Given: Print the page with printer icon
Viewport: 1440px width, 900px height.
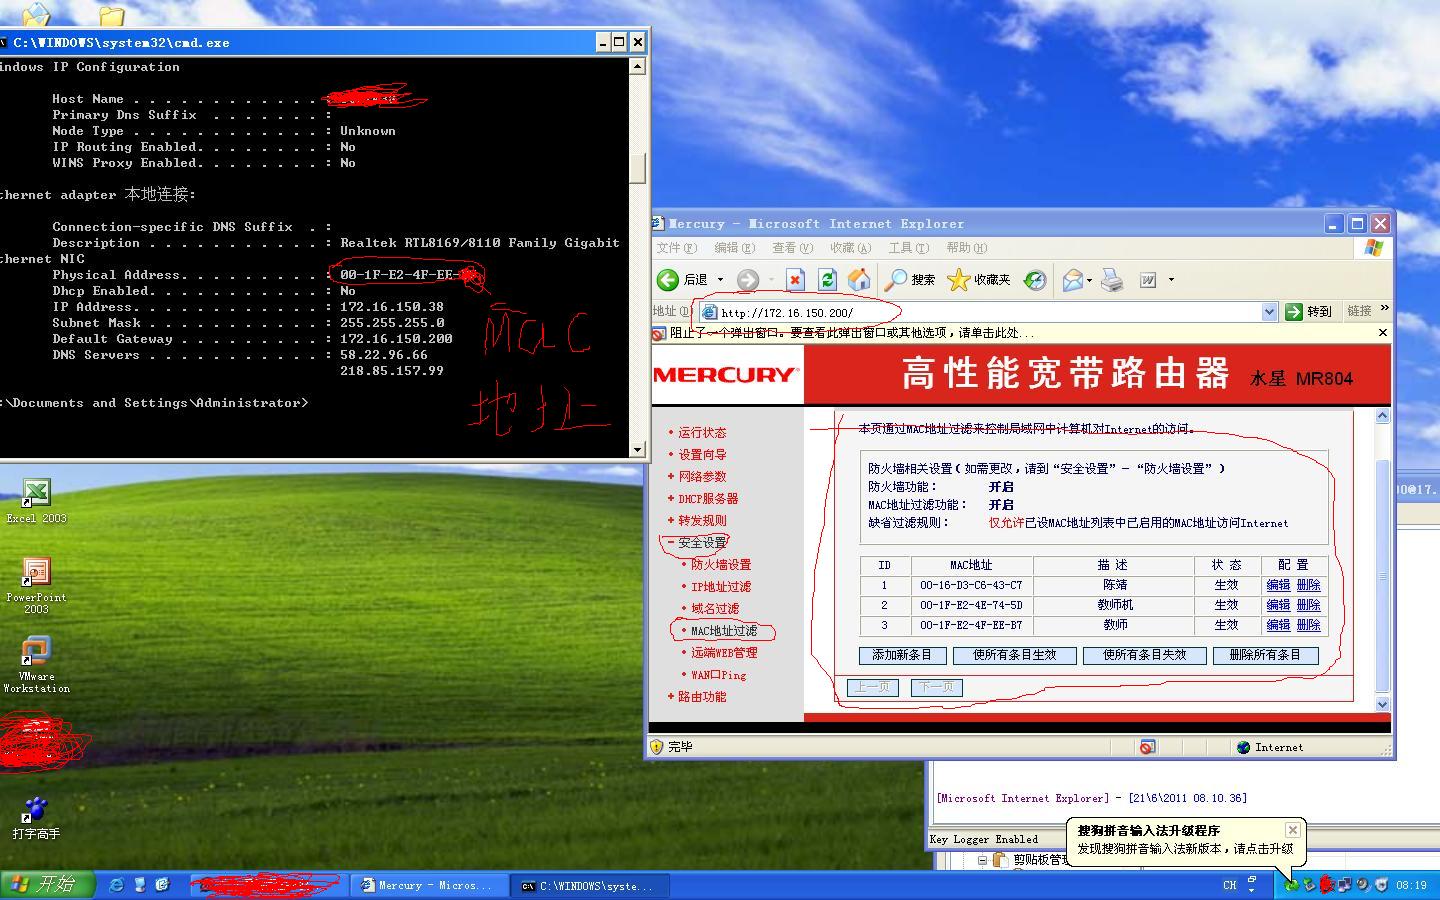Looking at the screenshot, I should pos(1112,280).
